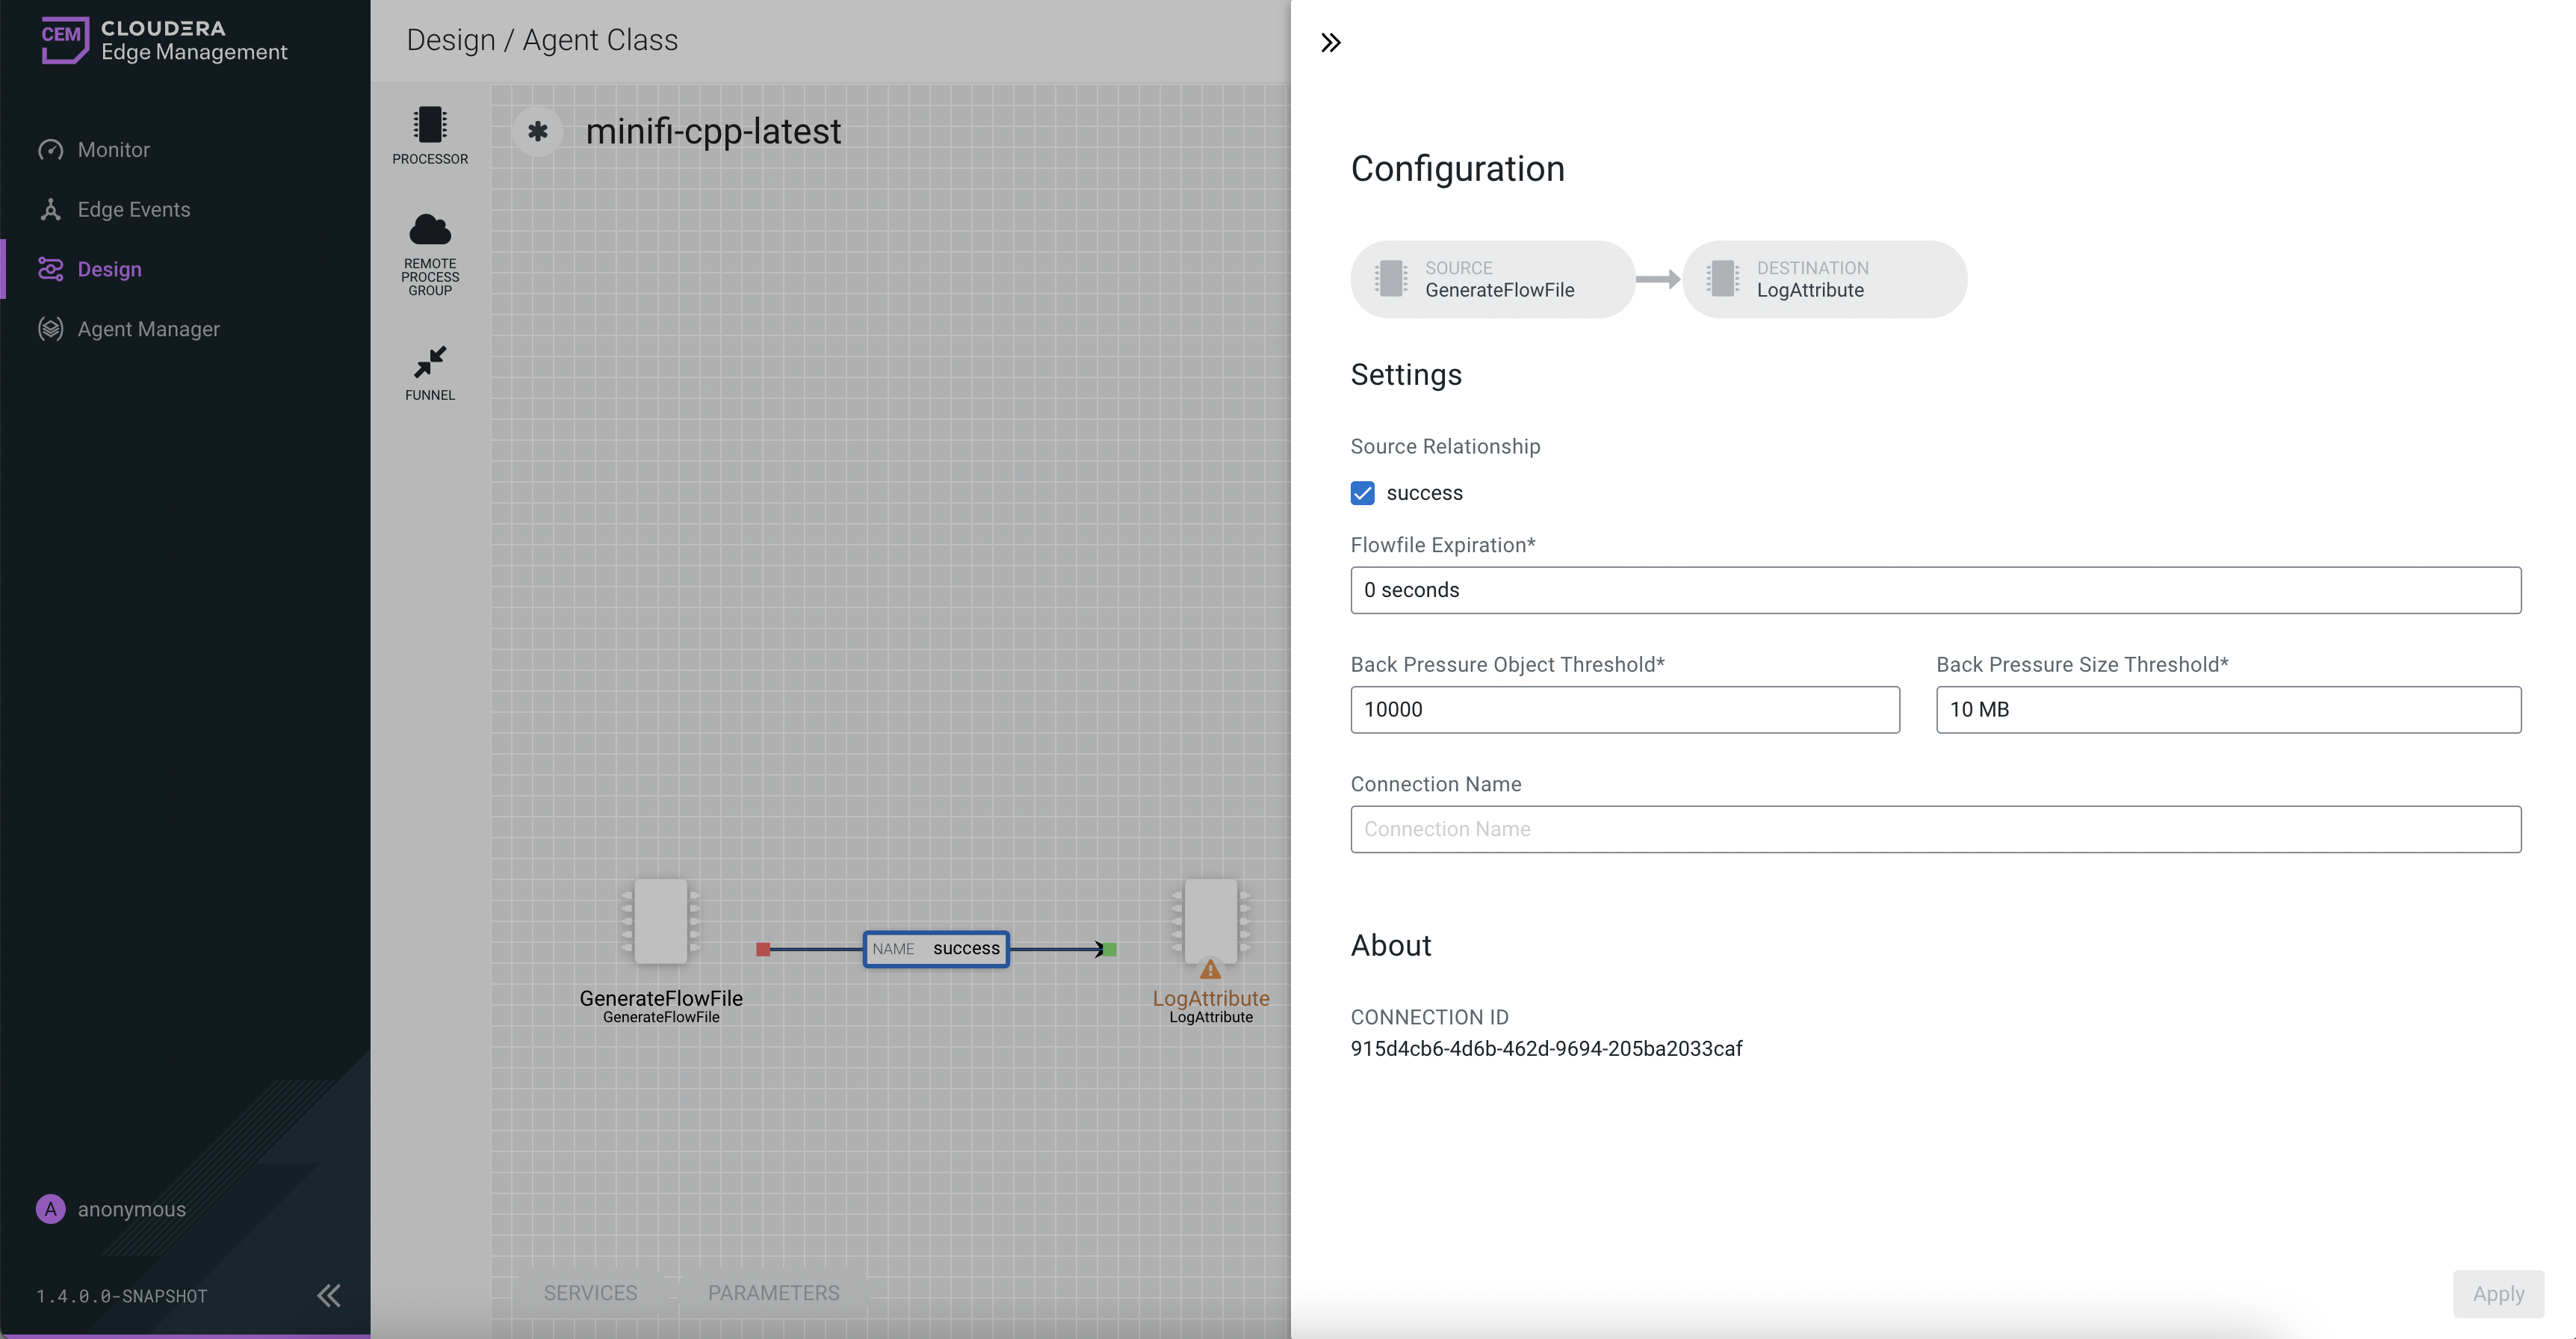Go to Edge Events

(133, 210)
